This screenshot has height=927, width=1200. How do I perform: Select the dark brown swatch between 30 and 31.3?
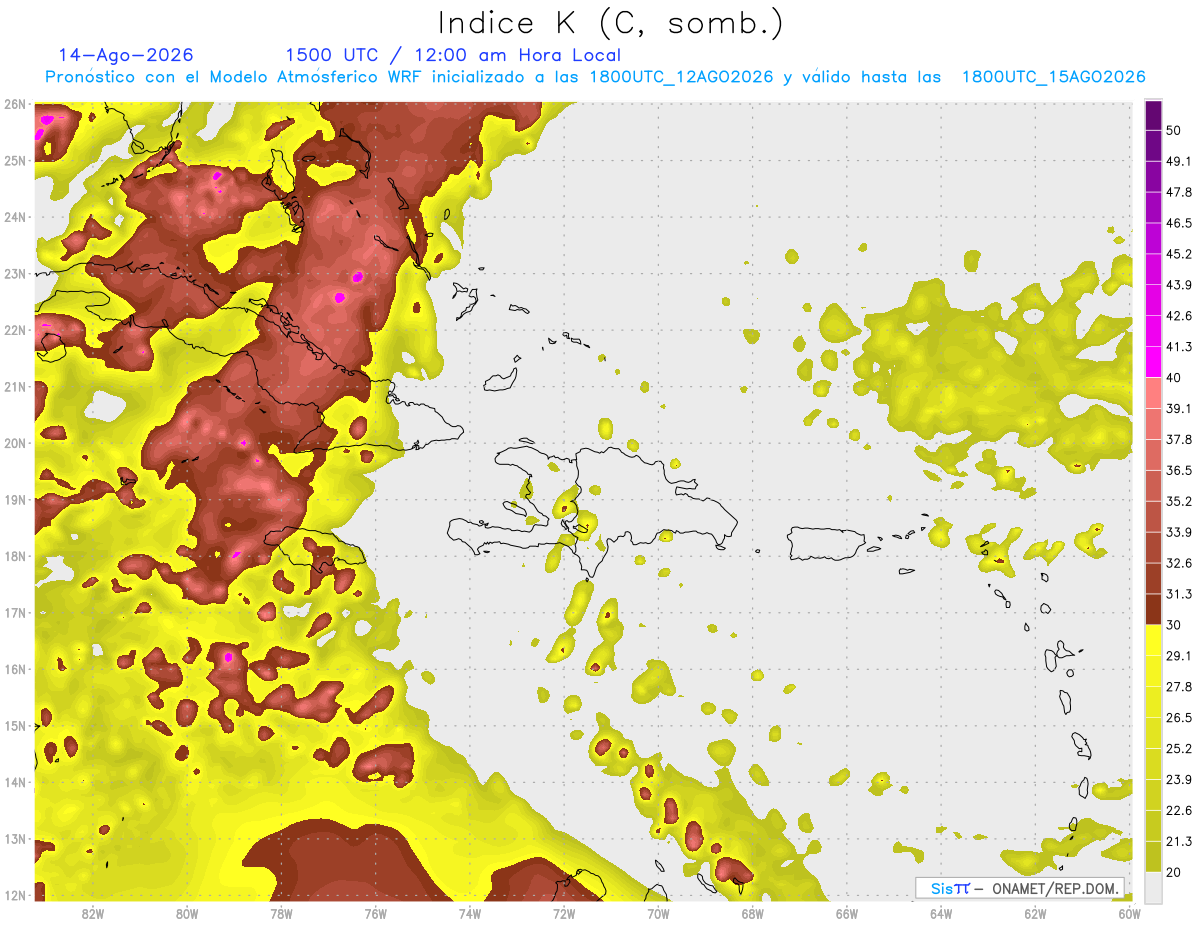pyautogui.click(x=1153, y=609)
